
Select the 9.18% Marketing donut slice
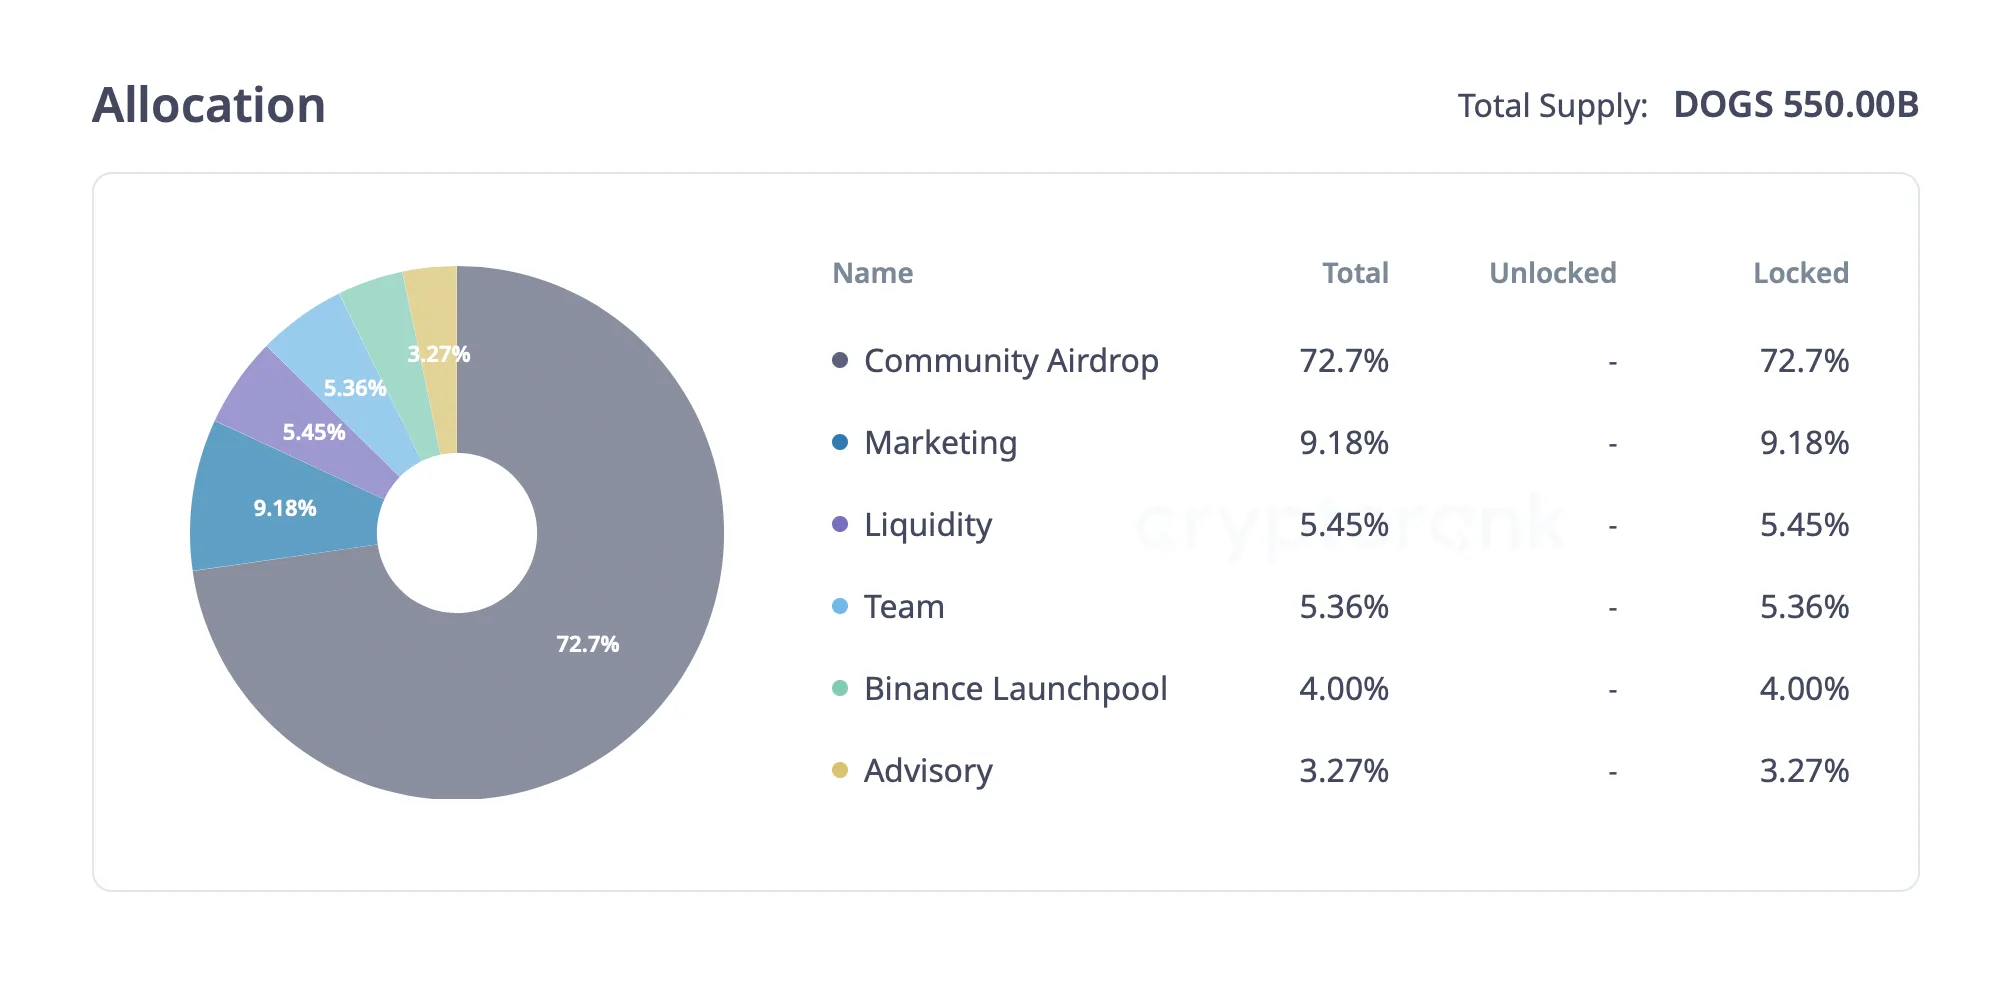285,510
